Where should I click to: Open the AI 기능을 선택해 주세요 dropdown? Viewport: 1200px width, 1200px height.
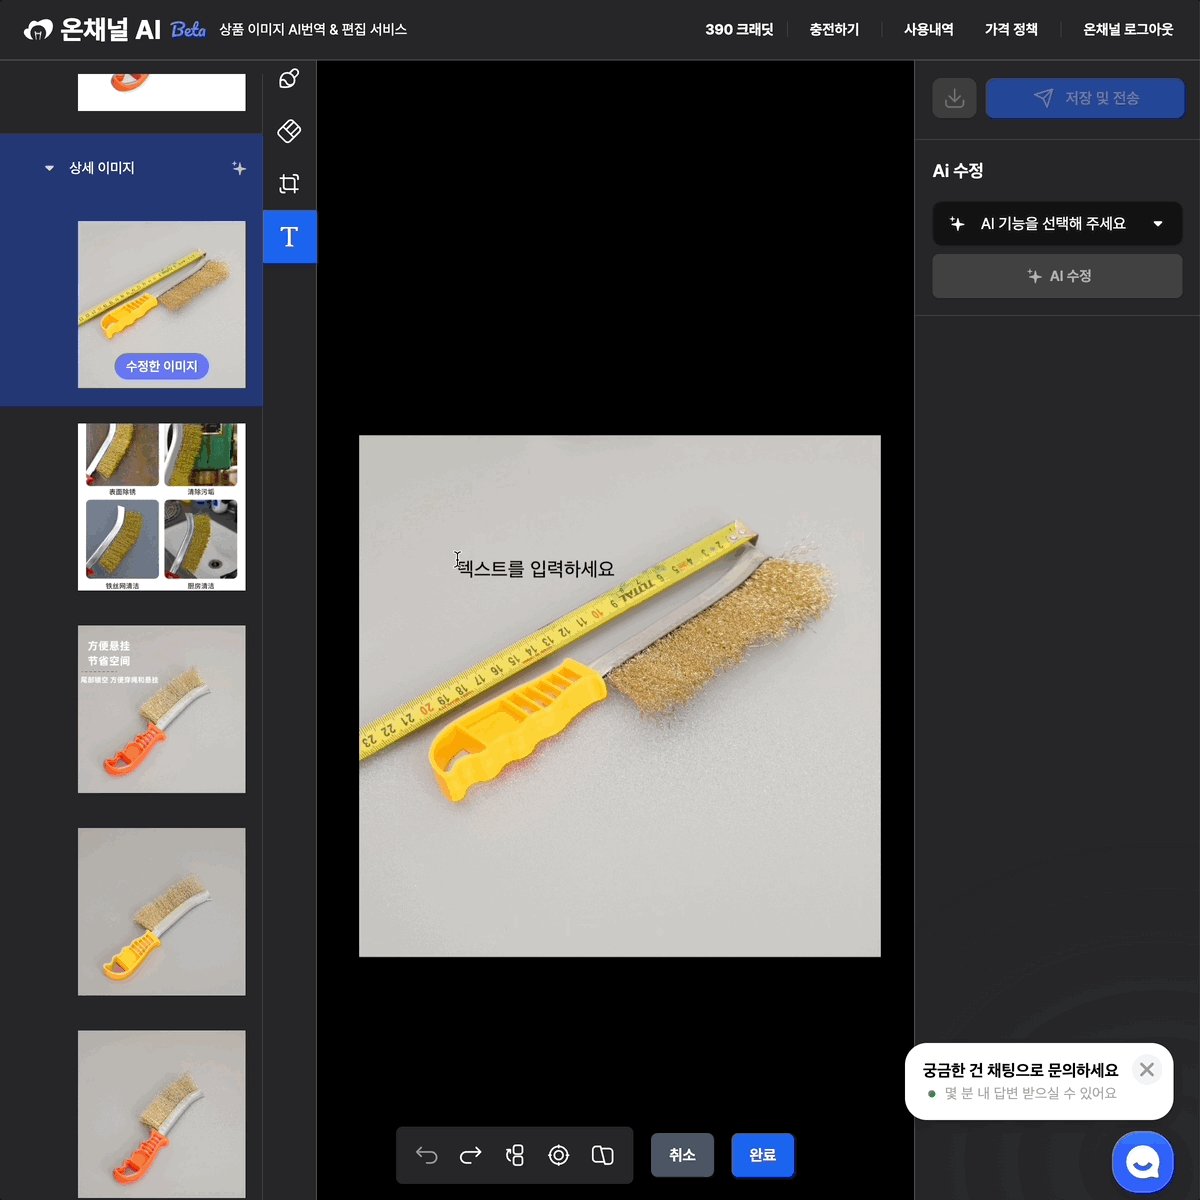pos(1057,224)
